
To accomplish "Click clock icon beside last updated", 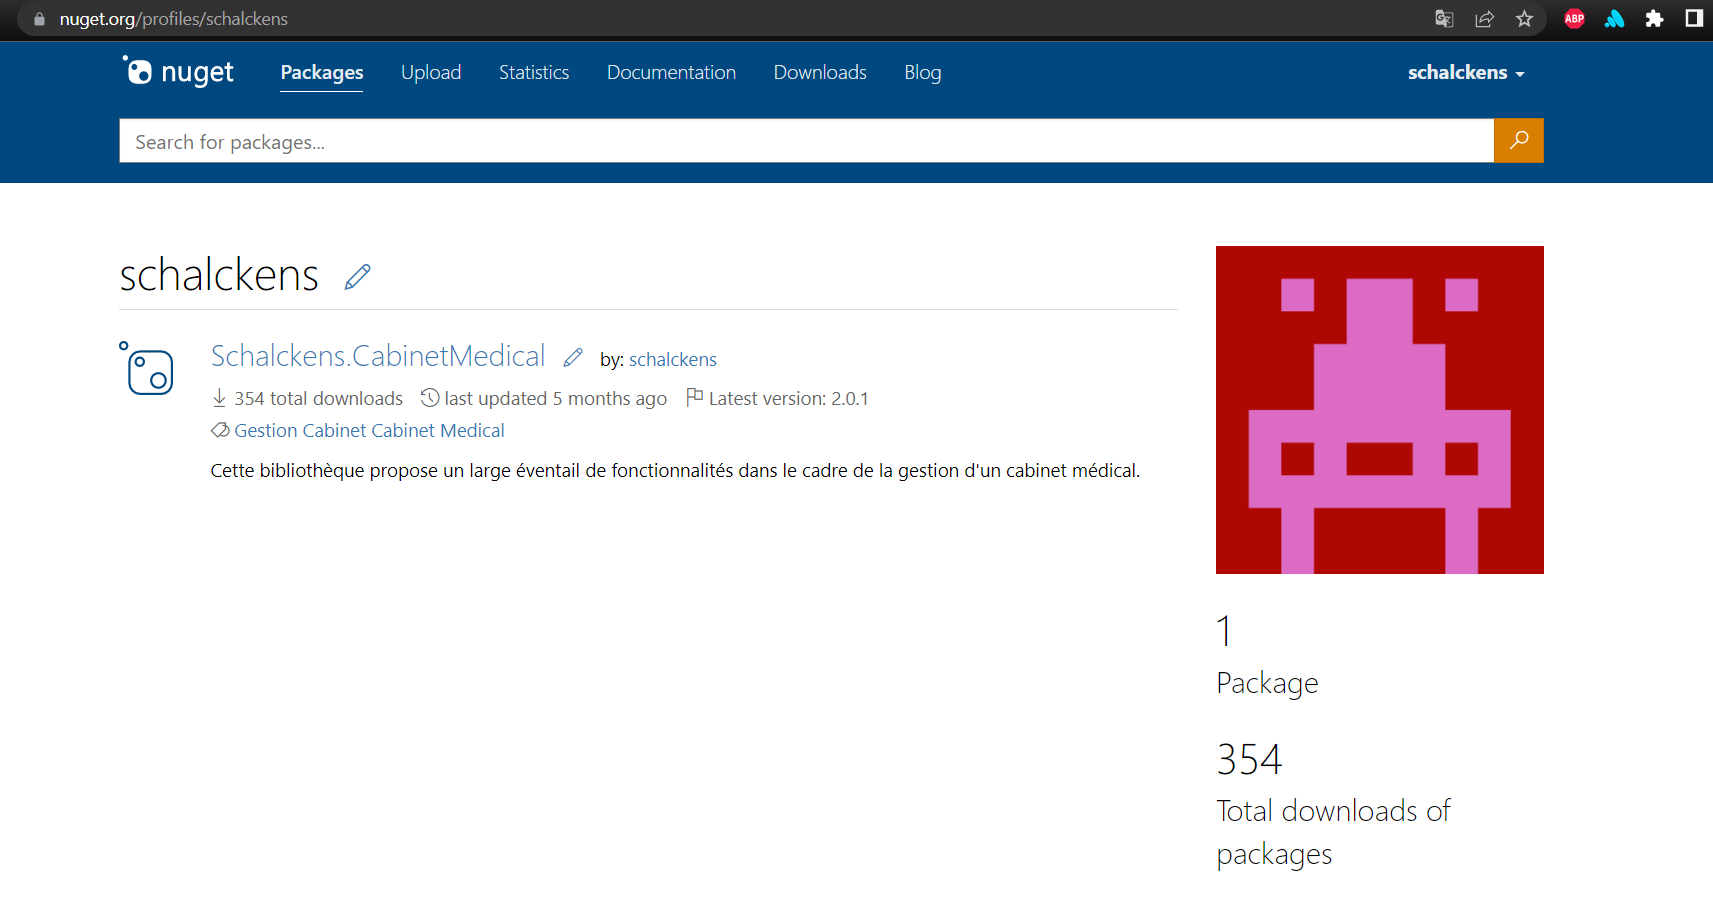I will tap(430, 397).
